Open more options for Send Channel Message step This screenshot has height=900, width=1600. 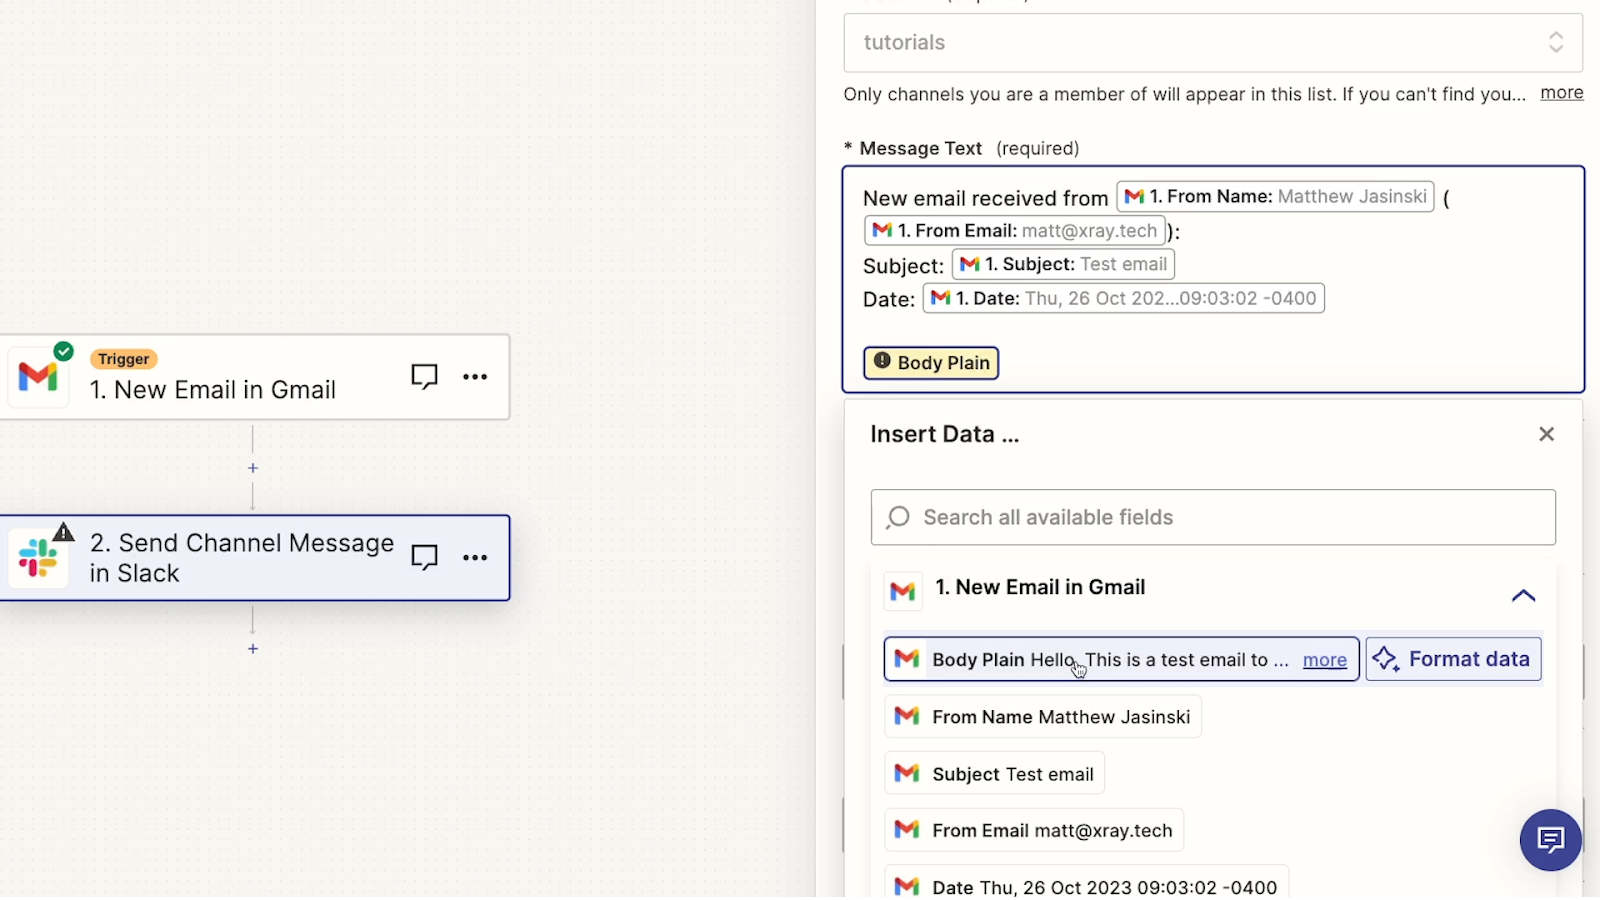(x=475, y=558)
